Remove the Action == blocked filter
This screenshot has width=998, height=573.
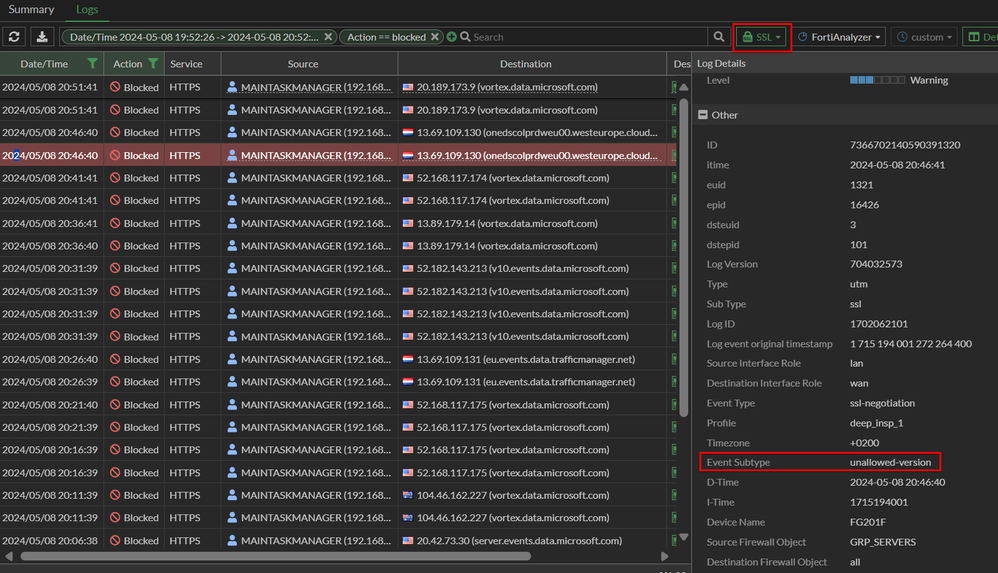click(435, 37)
